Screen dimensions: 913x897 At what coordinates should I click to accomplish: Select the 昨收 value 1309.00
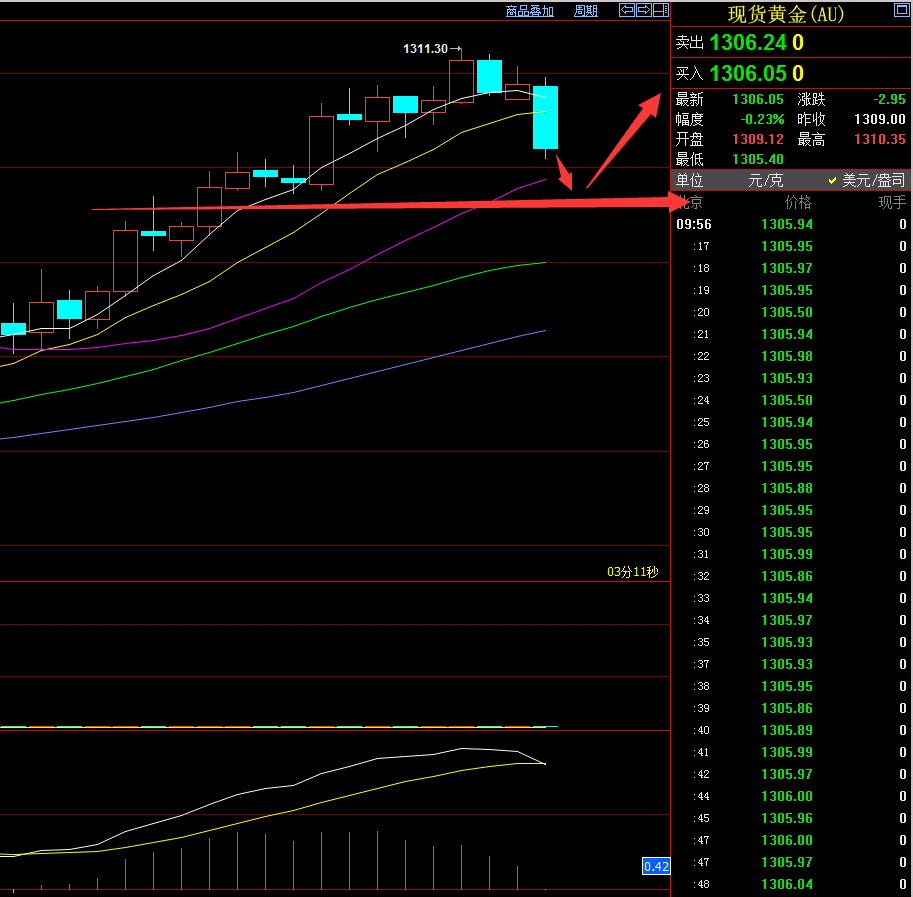point(880,119)
